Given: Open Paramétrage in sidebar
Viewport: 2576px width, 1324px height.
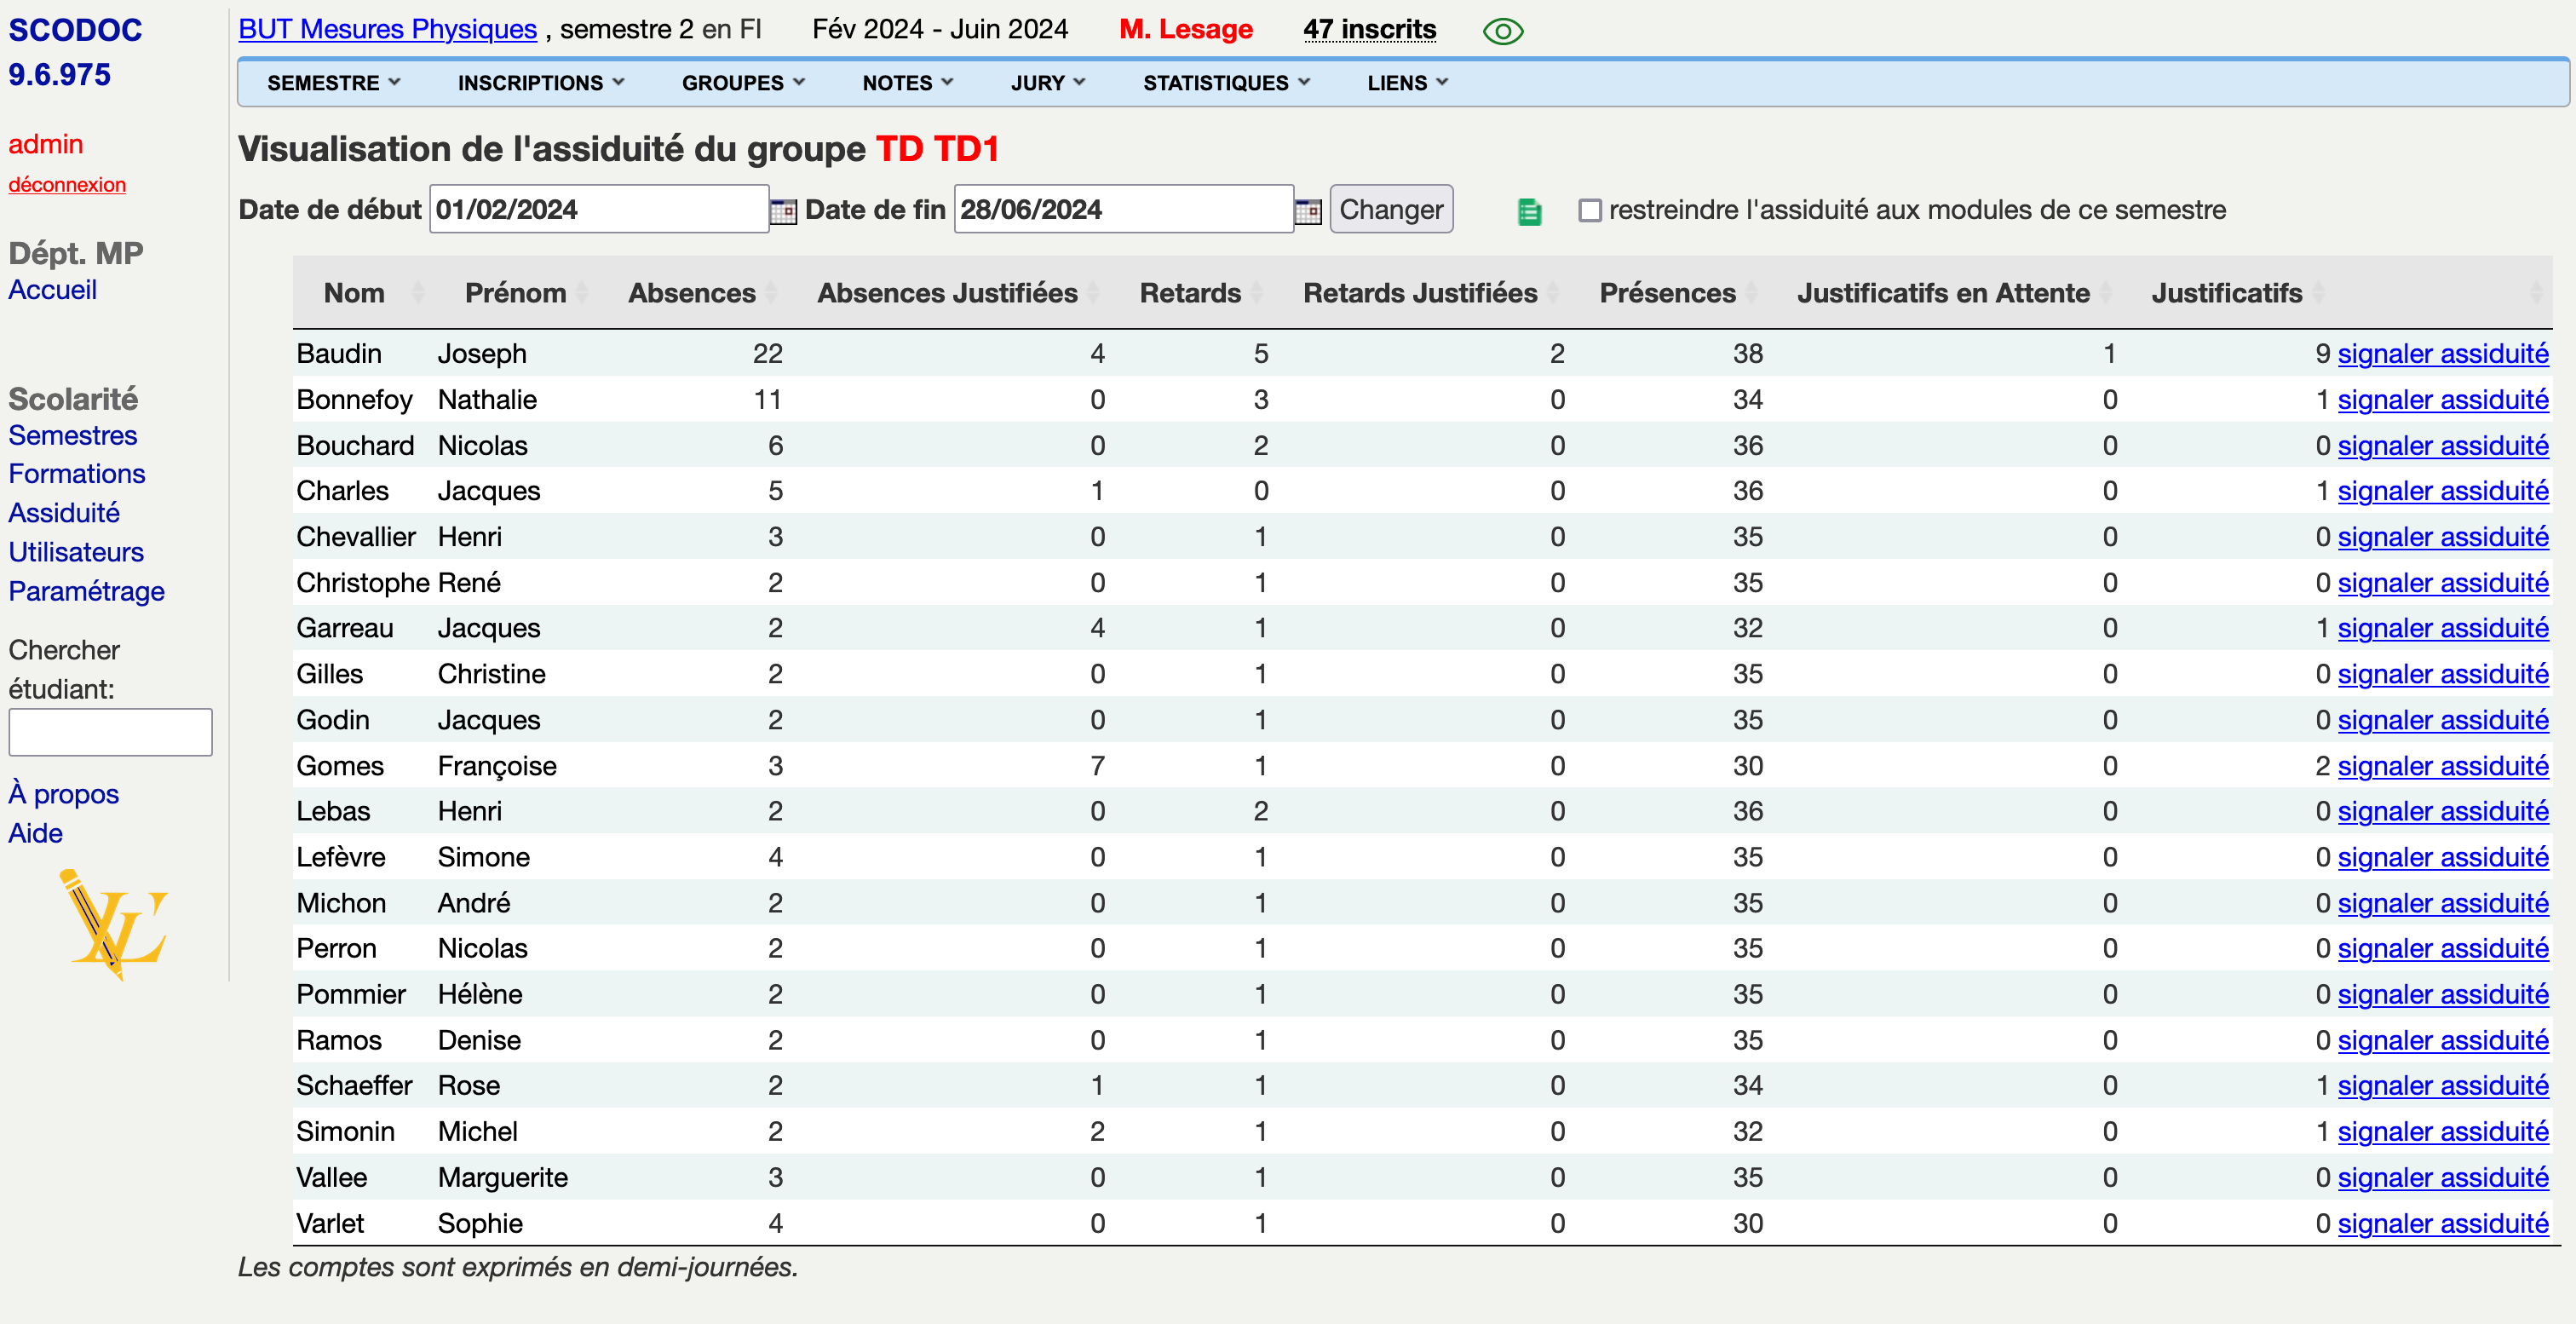Looking at the screenshot, I should click(x=87, y=592).
